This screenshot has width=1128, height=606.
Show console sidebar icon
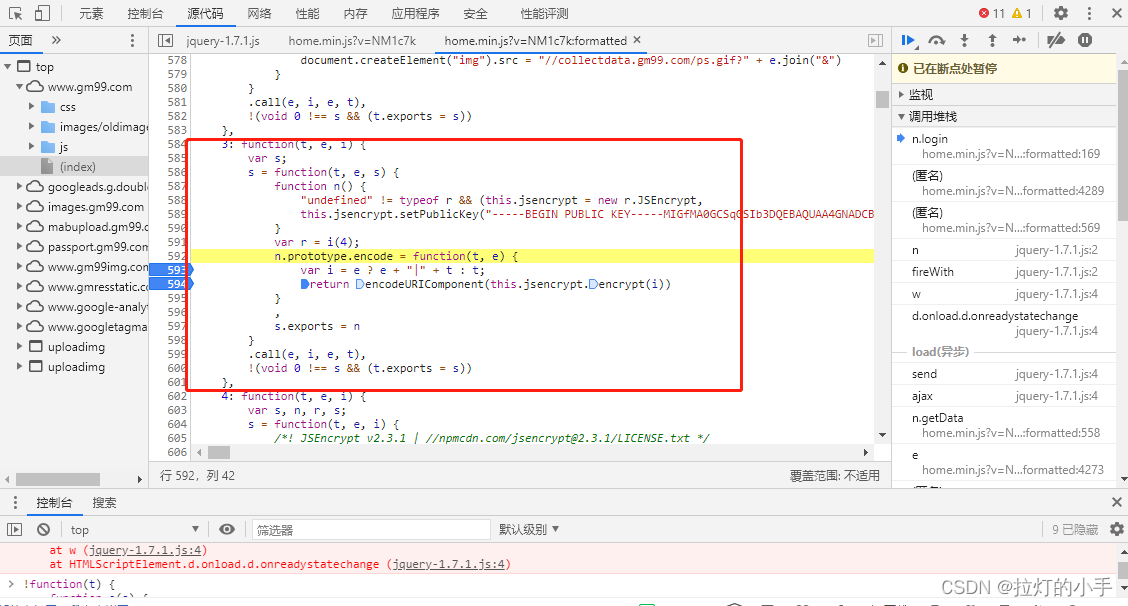coord(14,530)
